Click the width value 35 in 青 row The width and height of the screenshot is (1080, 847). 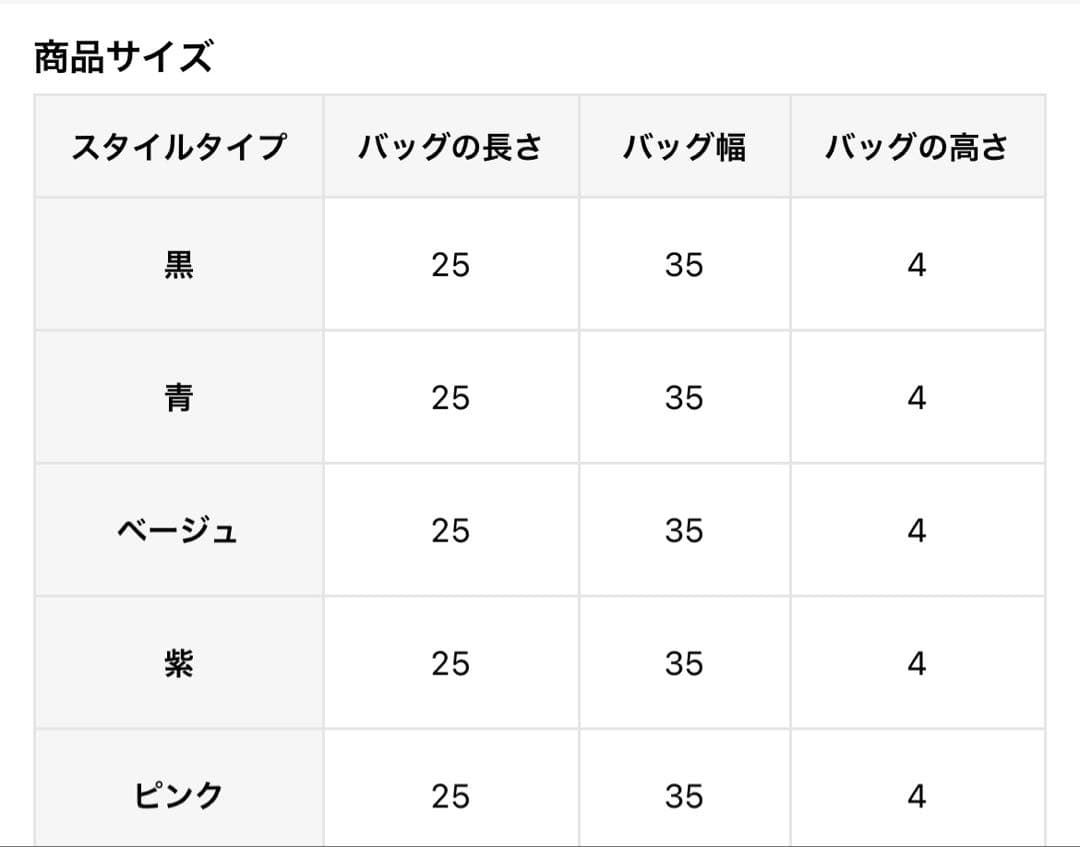[684, 398]
